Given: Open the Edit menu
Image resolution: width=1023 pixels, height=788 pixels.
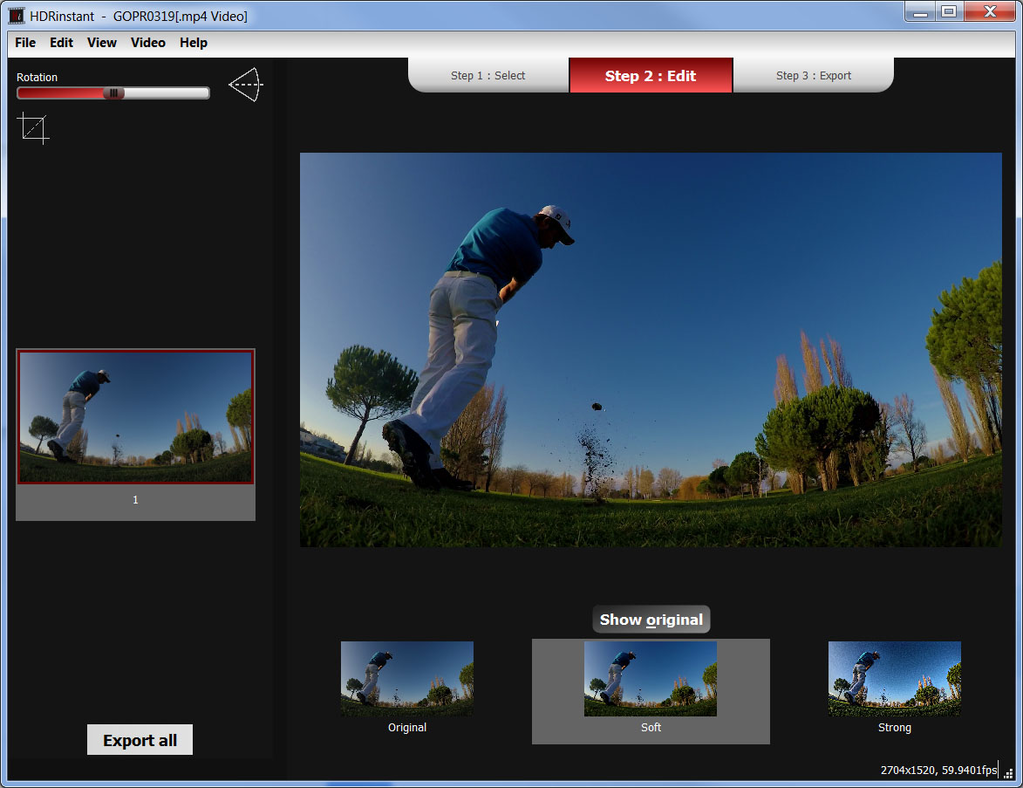Looking at the screenshot, I should [x=61, y=42].
